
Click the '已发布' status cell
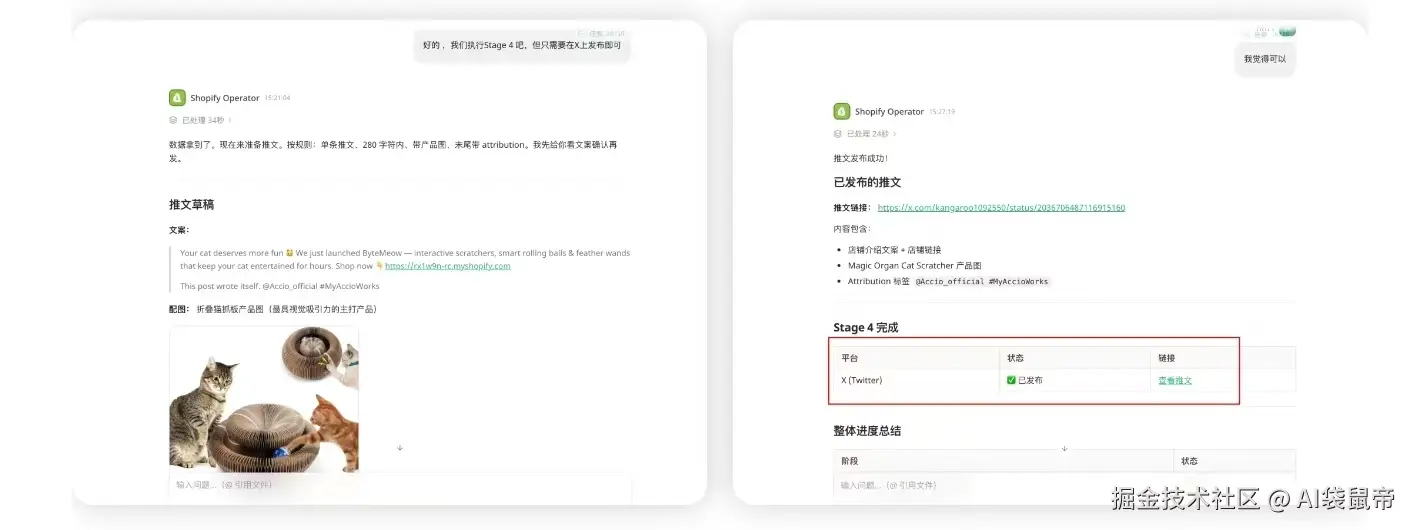tap(1074, 380)
